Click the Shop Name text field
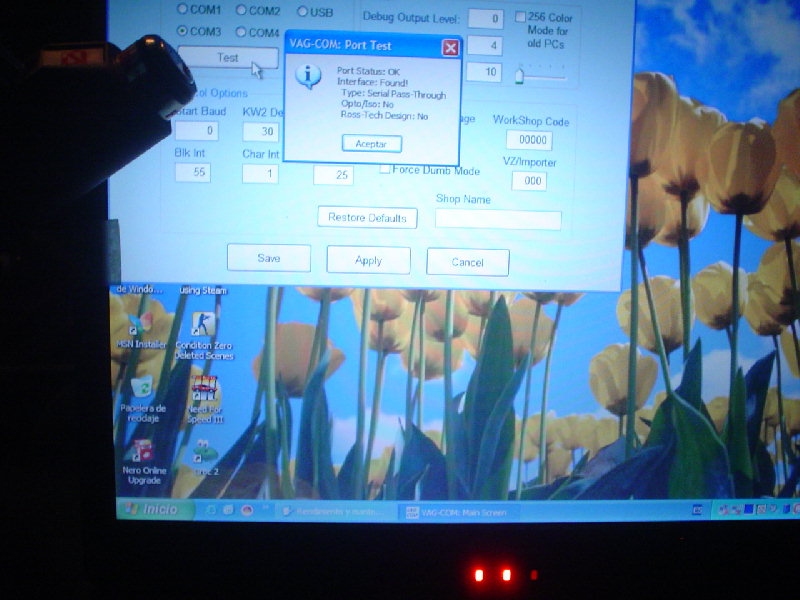Screen dimensions: 800x600 click(x=498, y=219)
